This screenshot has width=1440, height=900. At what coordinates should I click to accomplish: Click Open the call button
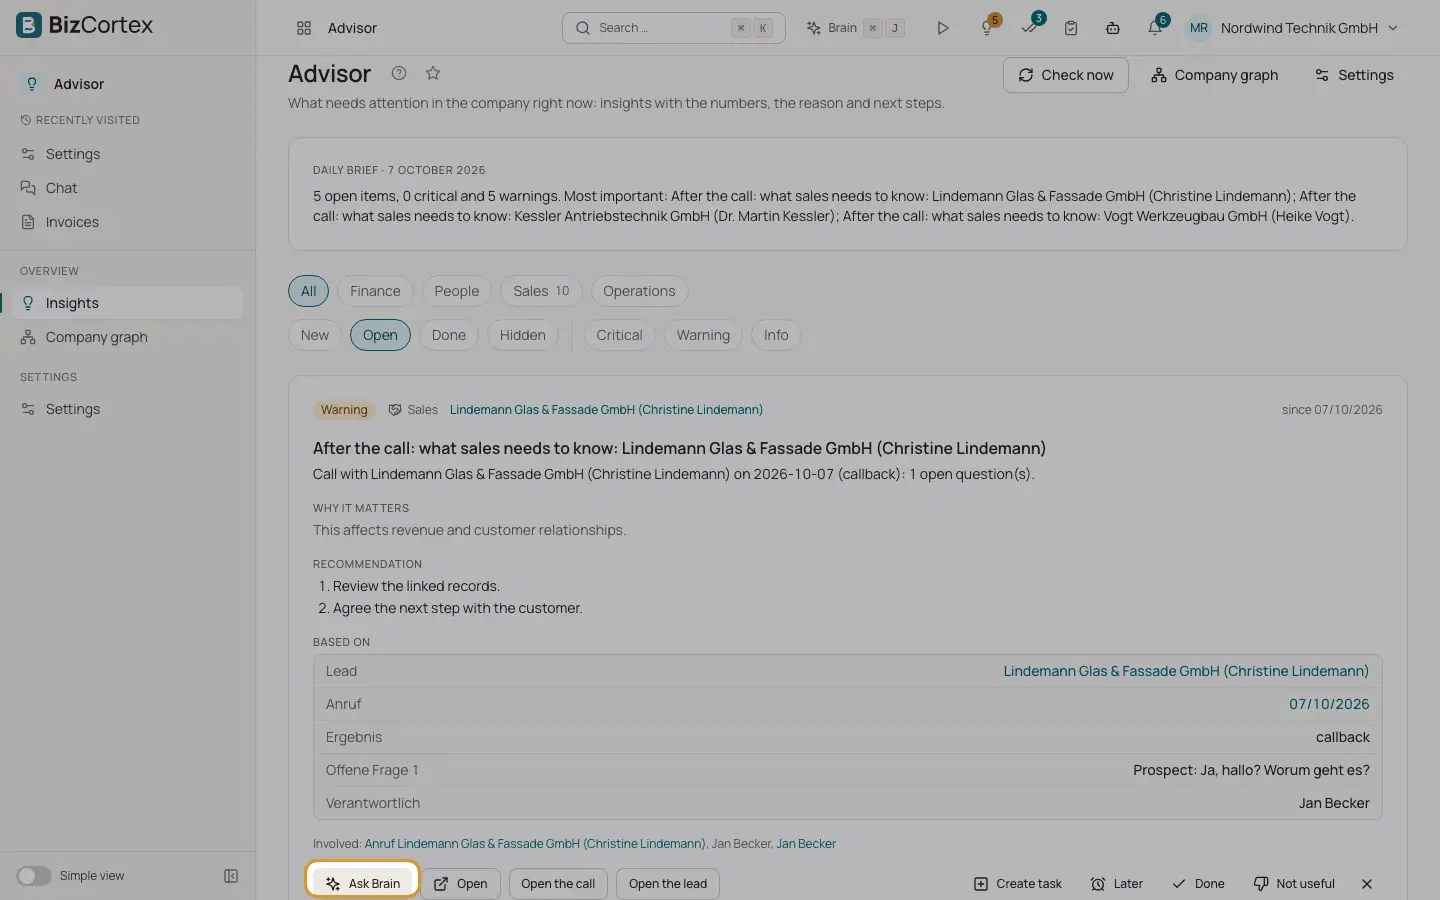pos(558,884)
